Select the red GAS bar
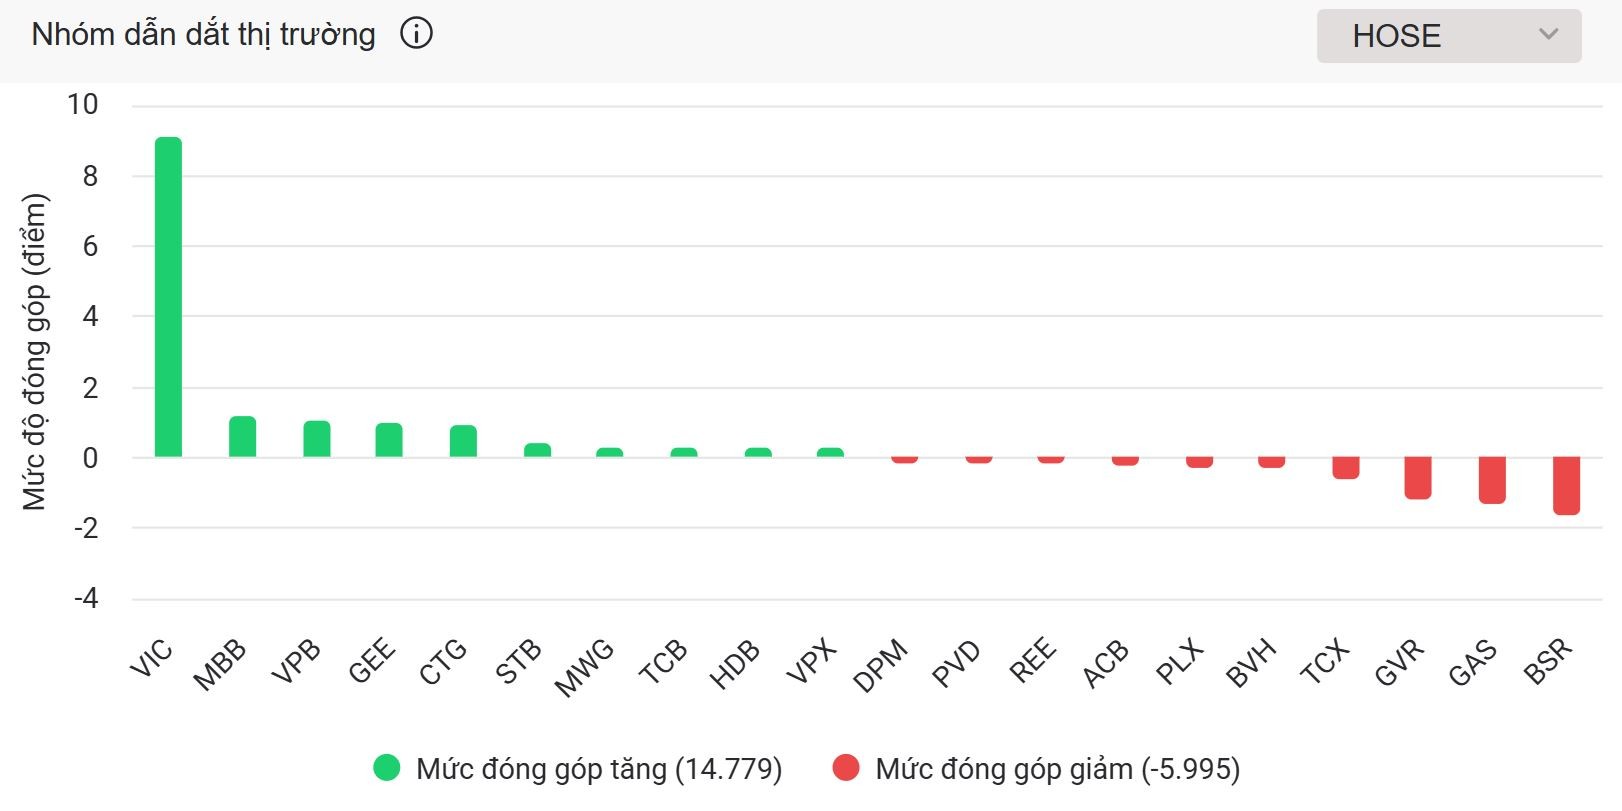Image resolution: width=1622 pixels, height=811 pixels. (x=1492, y=480)
